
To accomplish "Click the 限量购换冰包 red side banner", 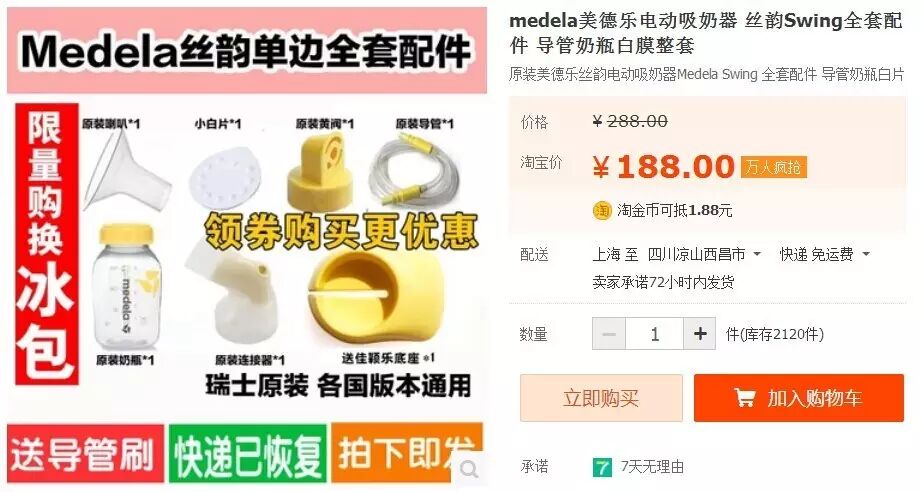I will pyautogui.click(x=46, y=244).
